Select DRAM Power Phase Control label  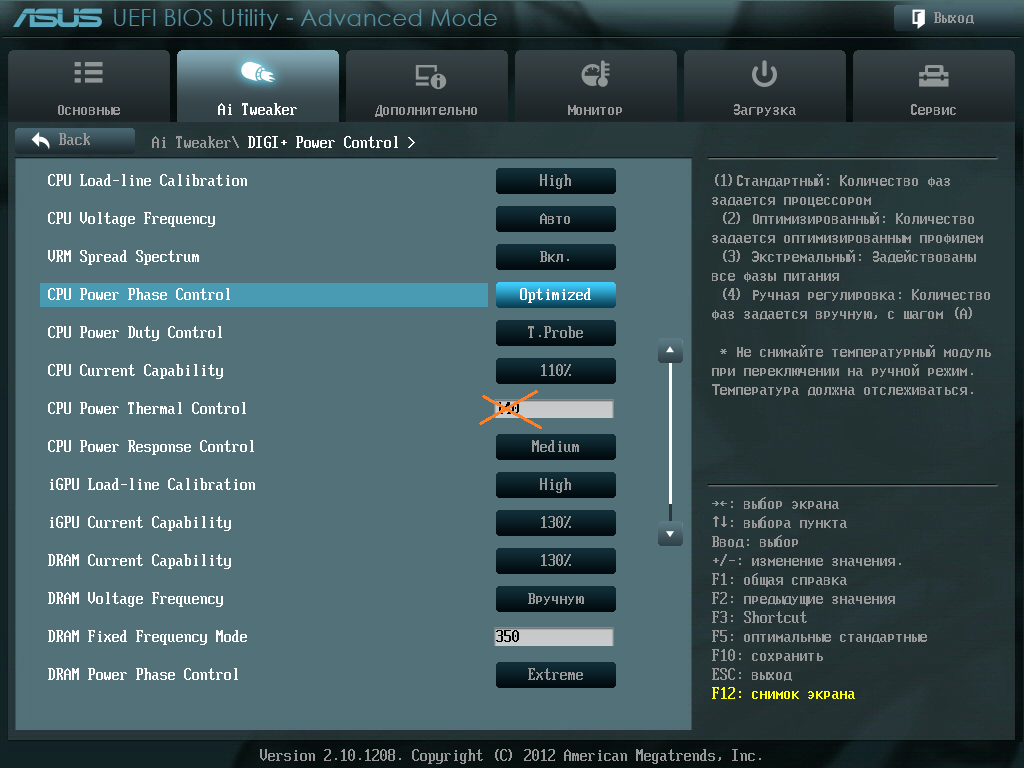point(143,675)
